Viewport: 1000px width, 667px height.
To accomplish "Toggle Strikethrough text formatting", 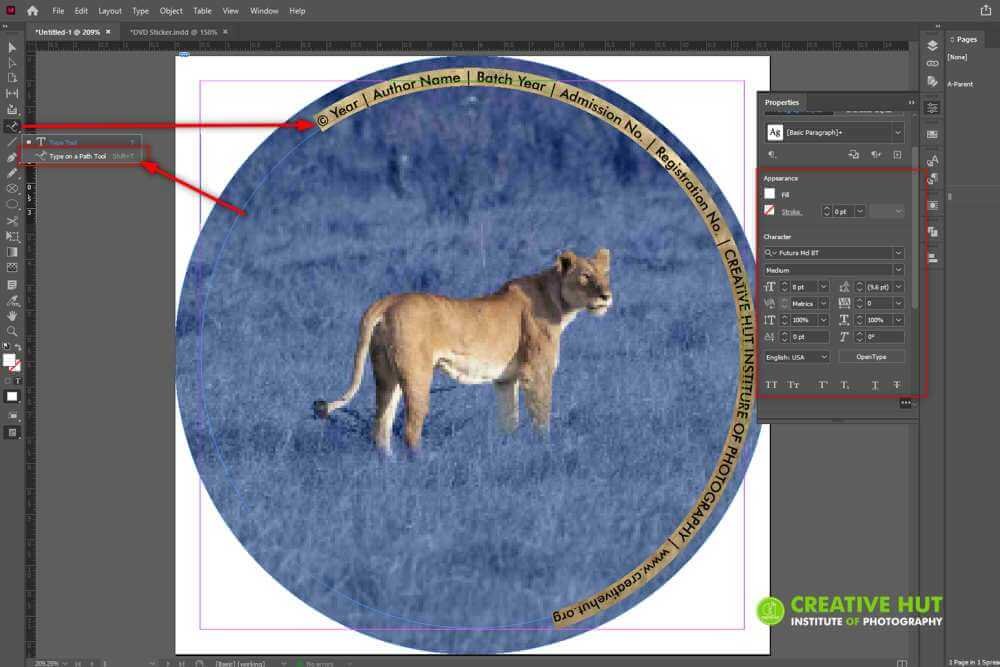I will point(897,385).
